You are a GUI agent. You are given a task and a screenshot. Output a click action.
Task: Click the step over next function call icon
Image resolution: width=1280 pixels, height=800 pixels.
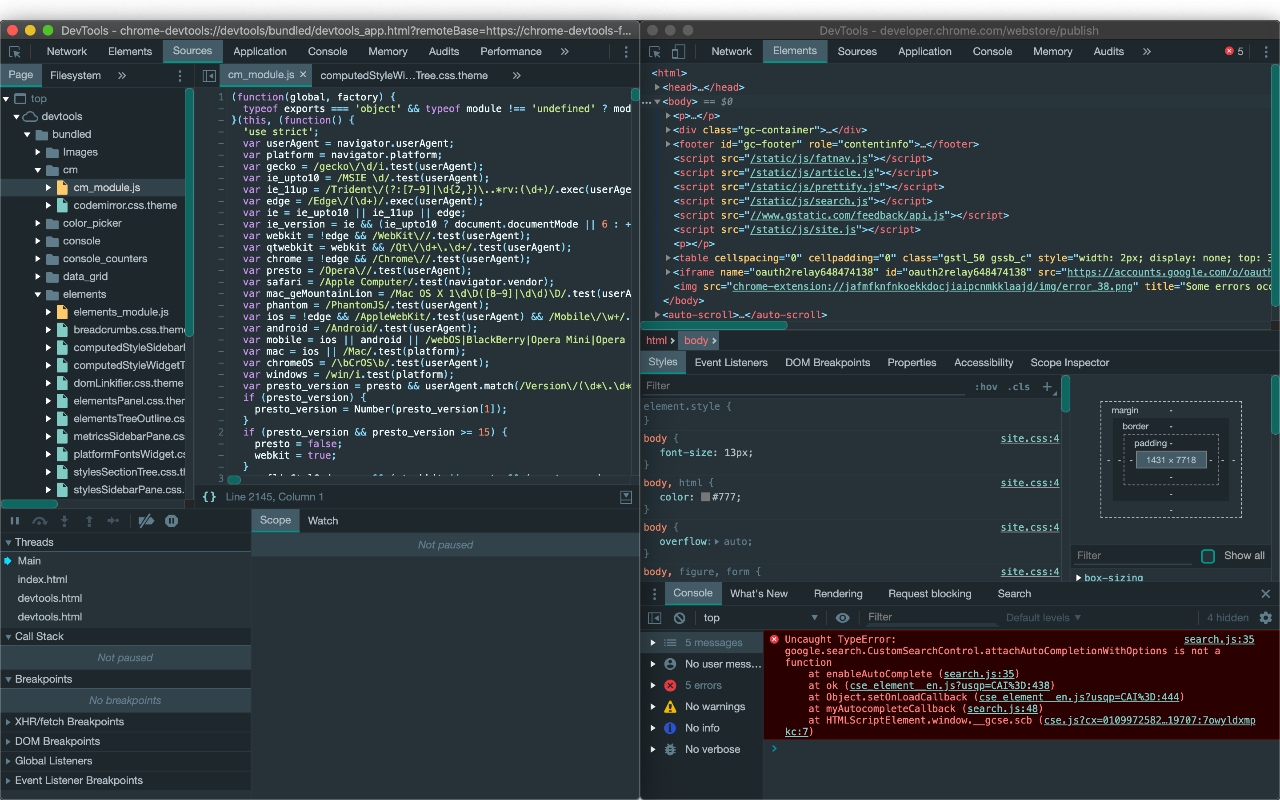coord(38,520)
